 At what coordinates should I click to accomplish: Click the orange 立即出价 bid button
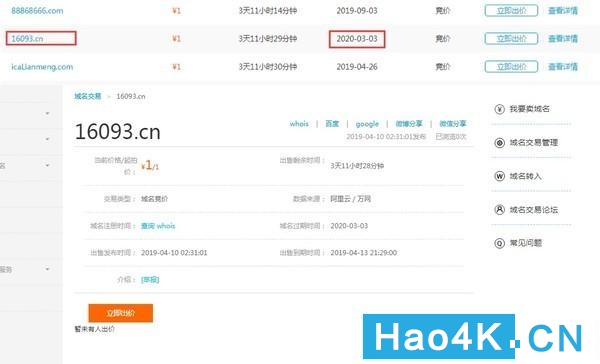click(x=121, y=313)
